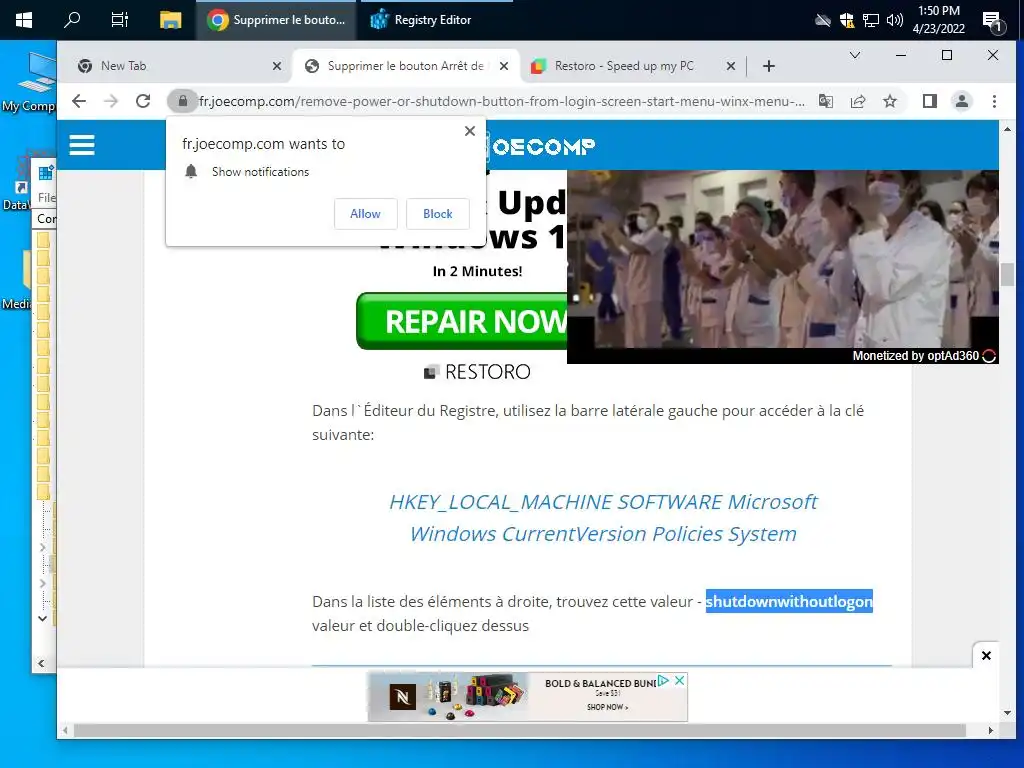Reload the current page
1024x768 pixels.
[x=143, y=101]
